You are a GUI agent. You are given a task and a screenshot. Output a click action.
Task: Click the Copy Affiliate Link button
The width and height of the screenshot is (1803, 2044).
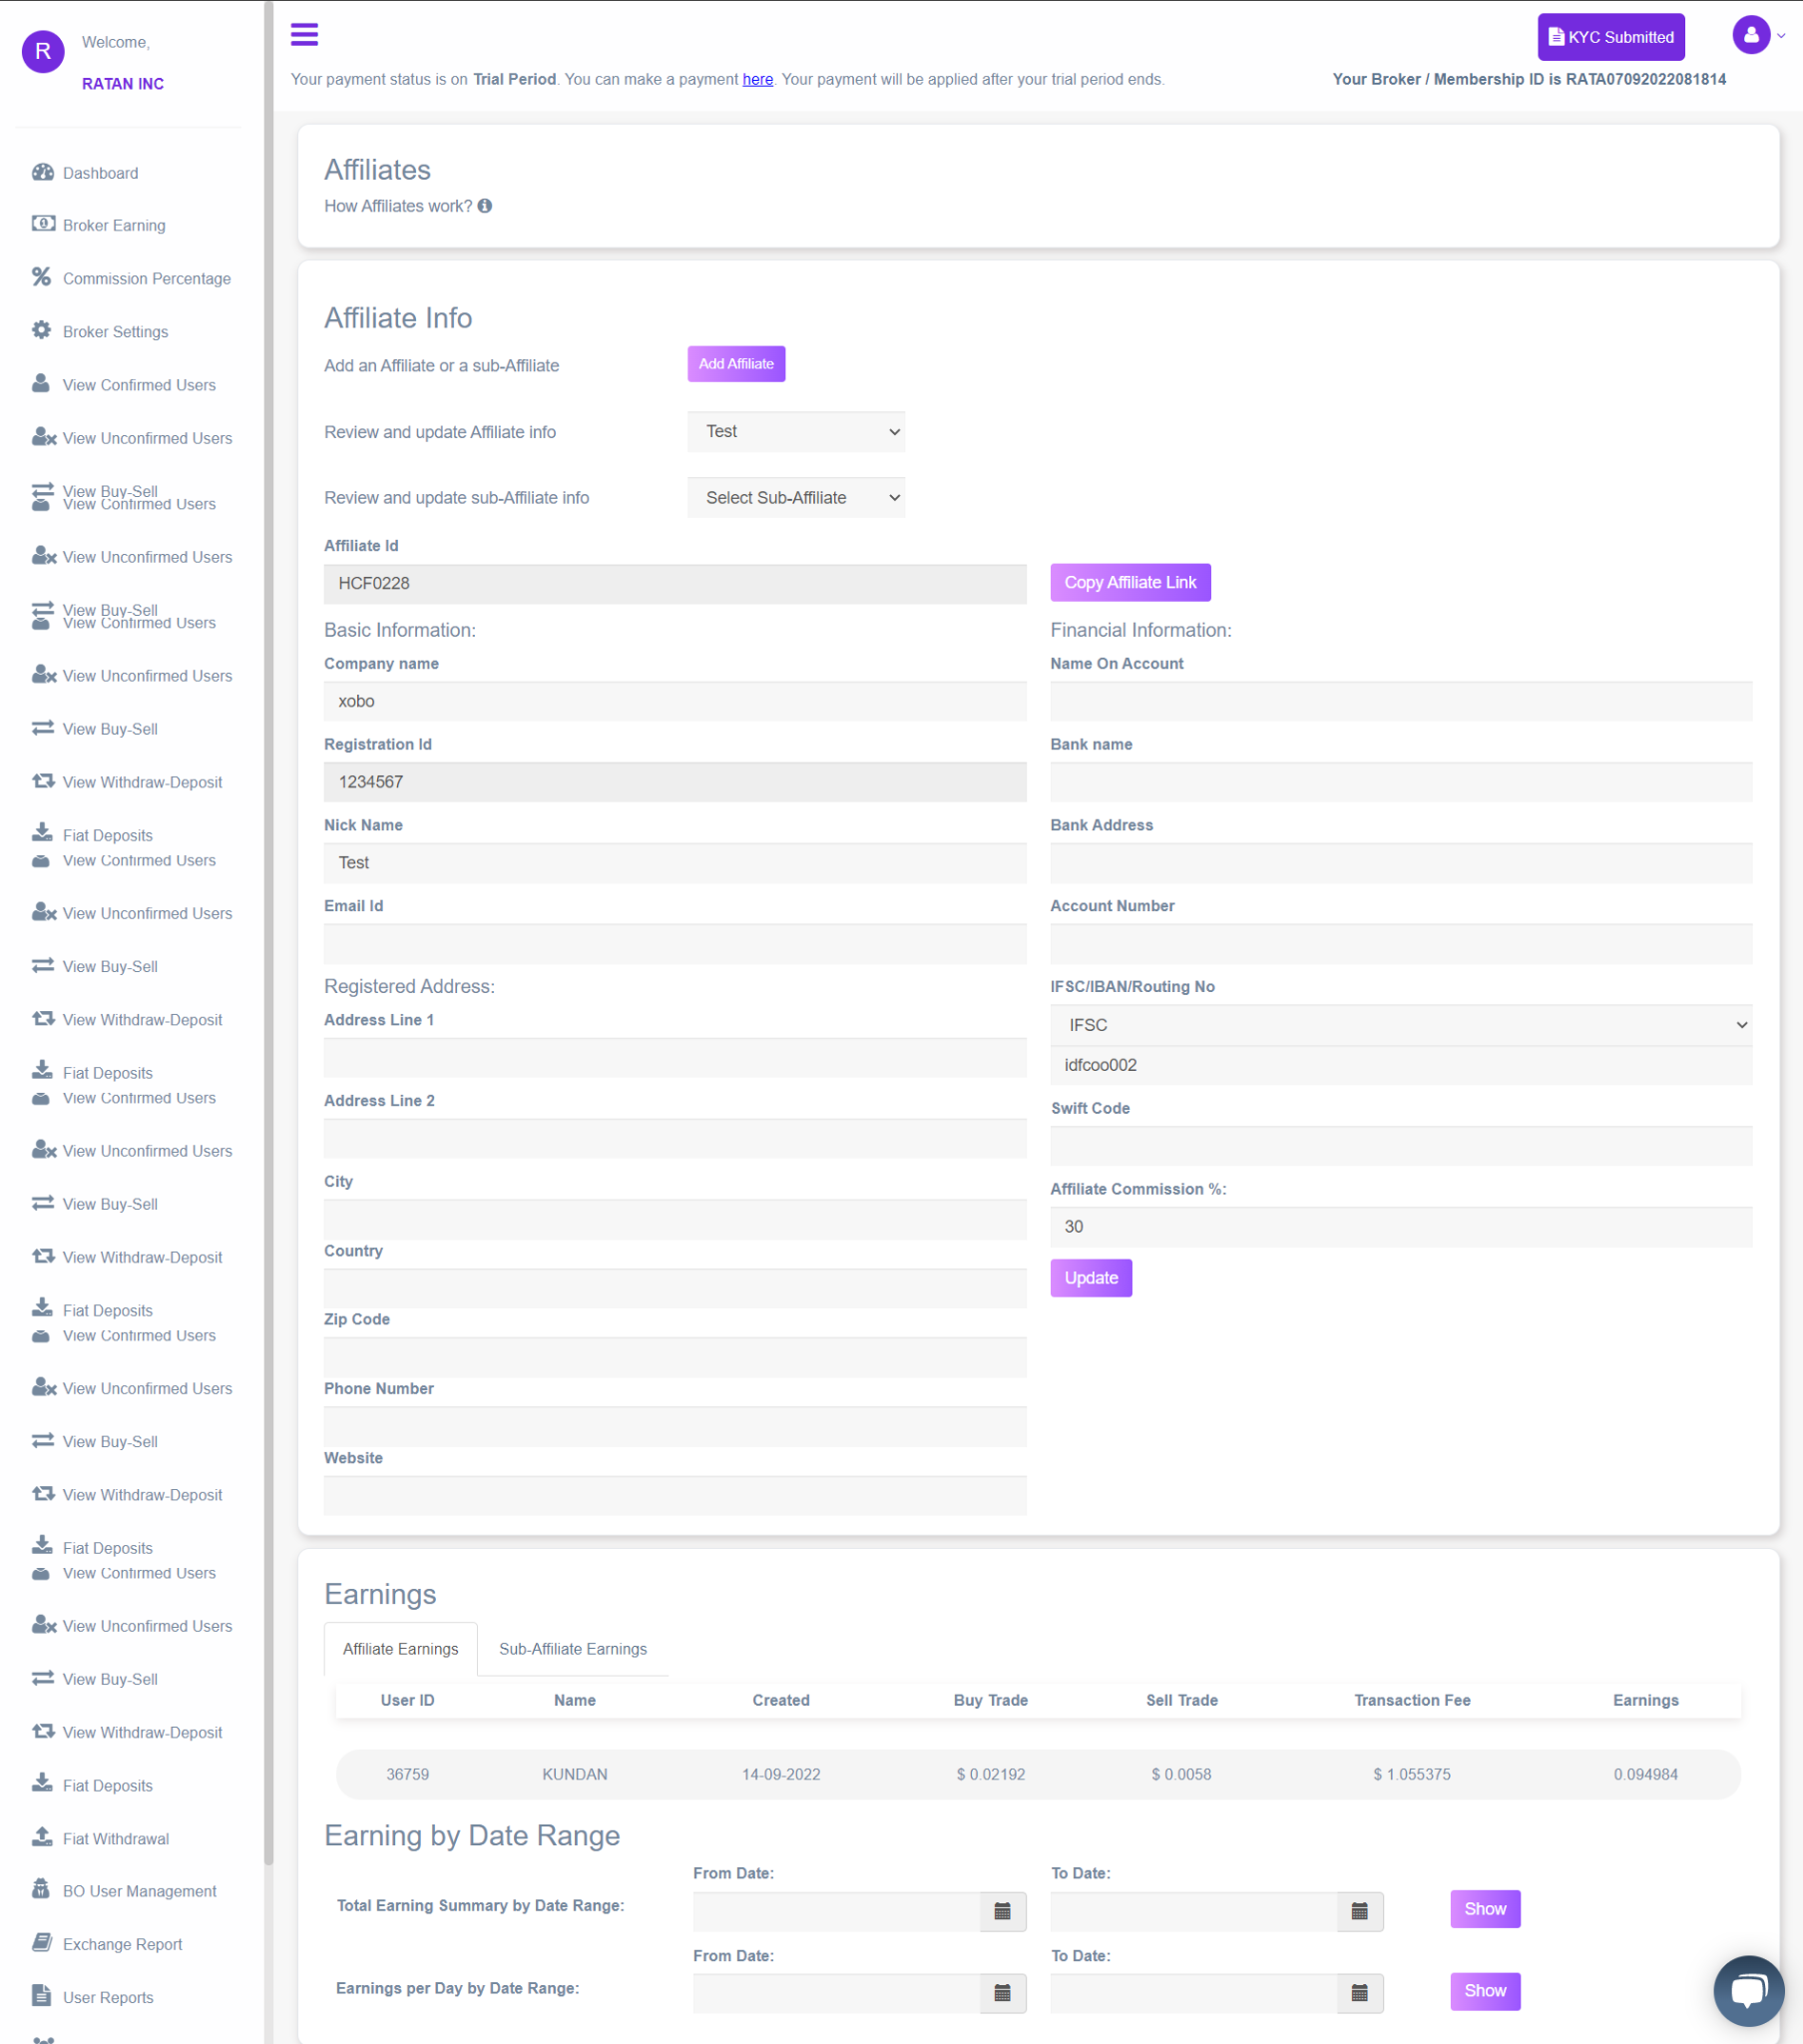[1130, 582]
